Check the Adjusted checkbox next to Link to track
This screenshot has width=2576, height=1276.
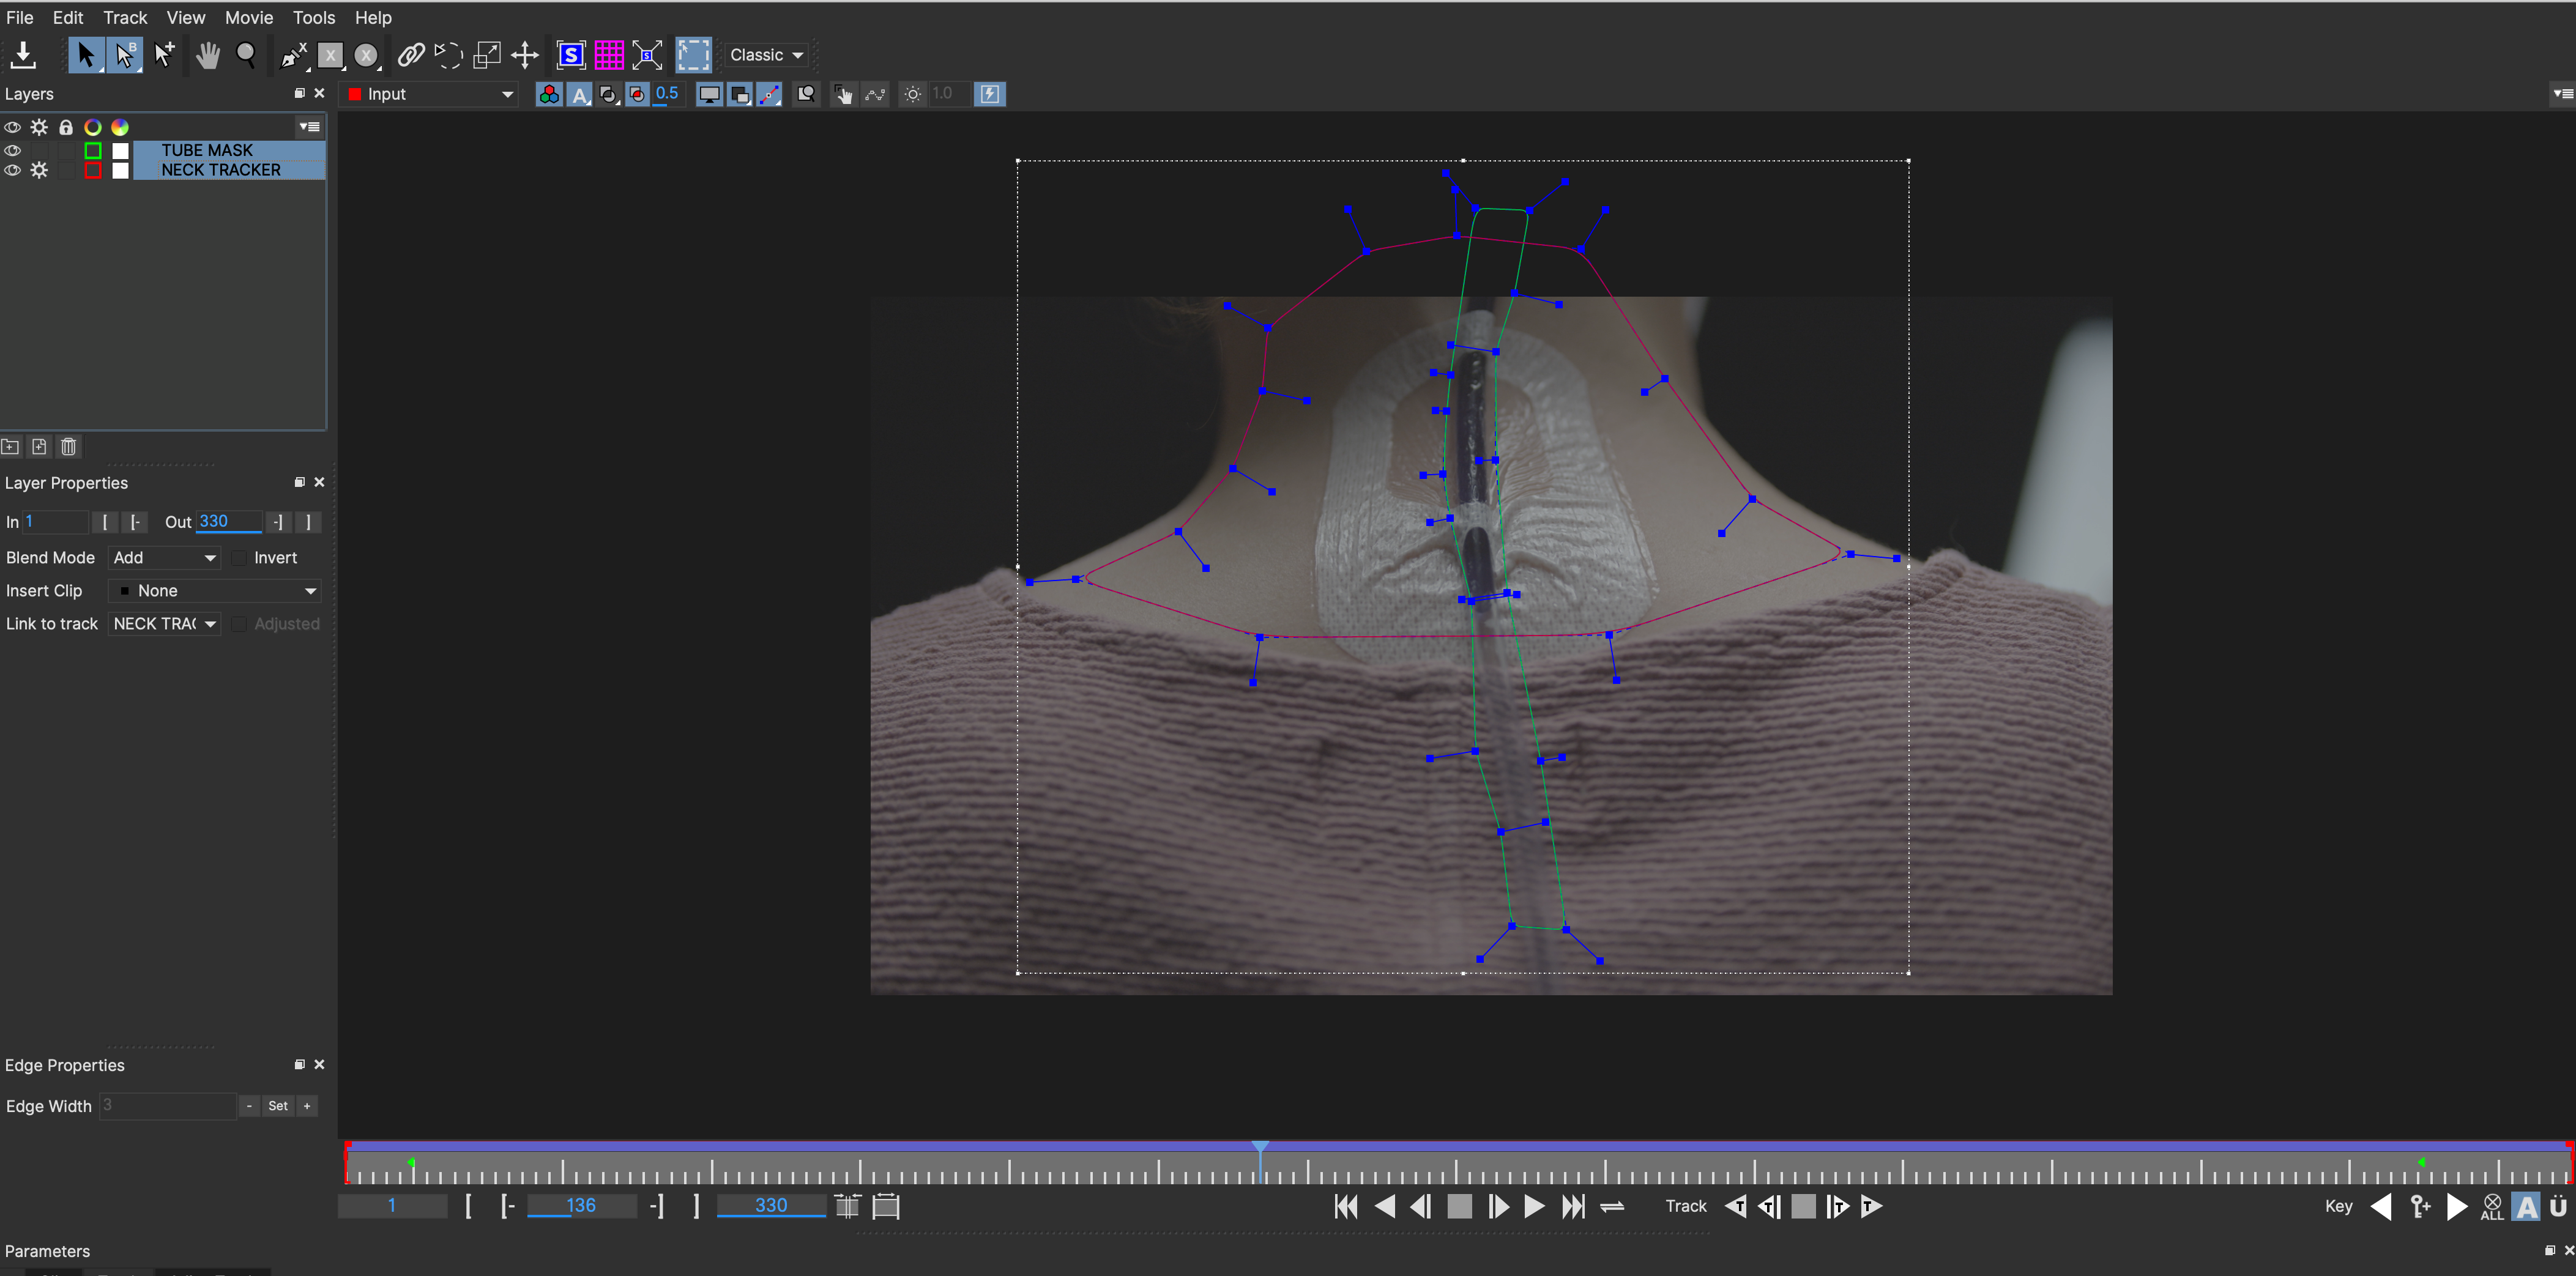239,624
